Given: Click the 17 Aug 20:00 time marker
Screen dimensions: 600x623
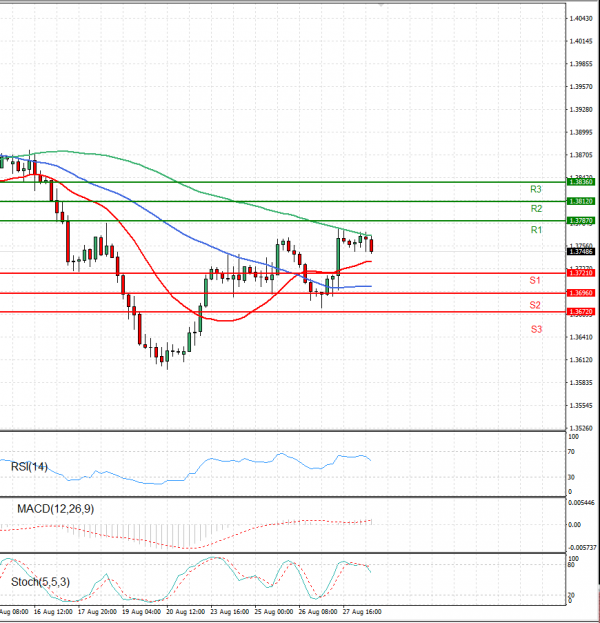Looking at the screenshot, I should click(97, 612).
